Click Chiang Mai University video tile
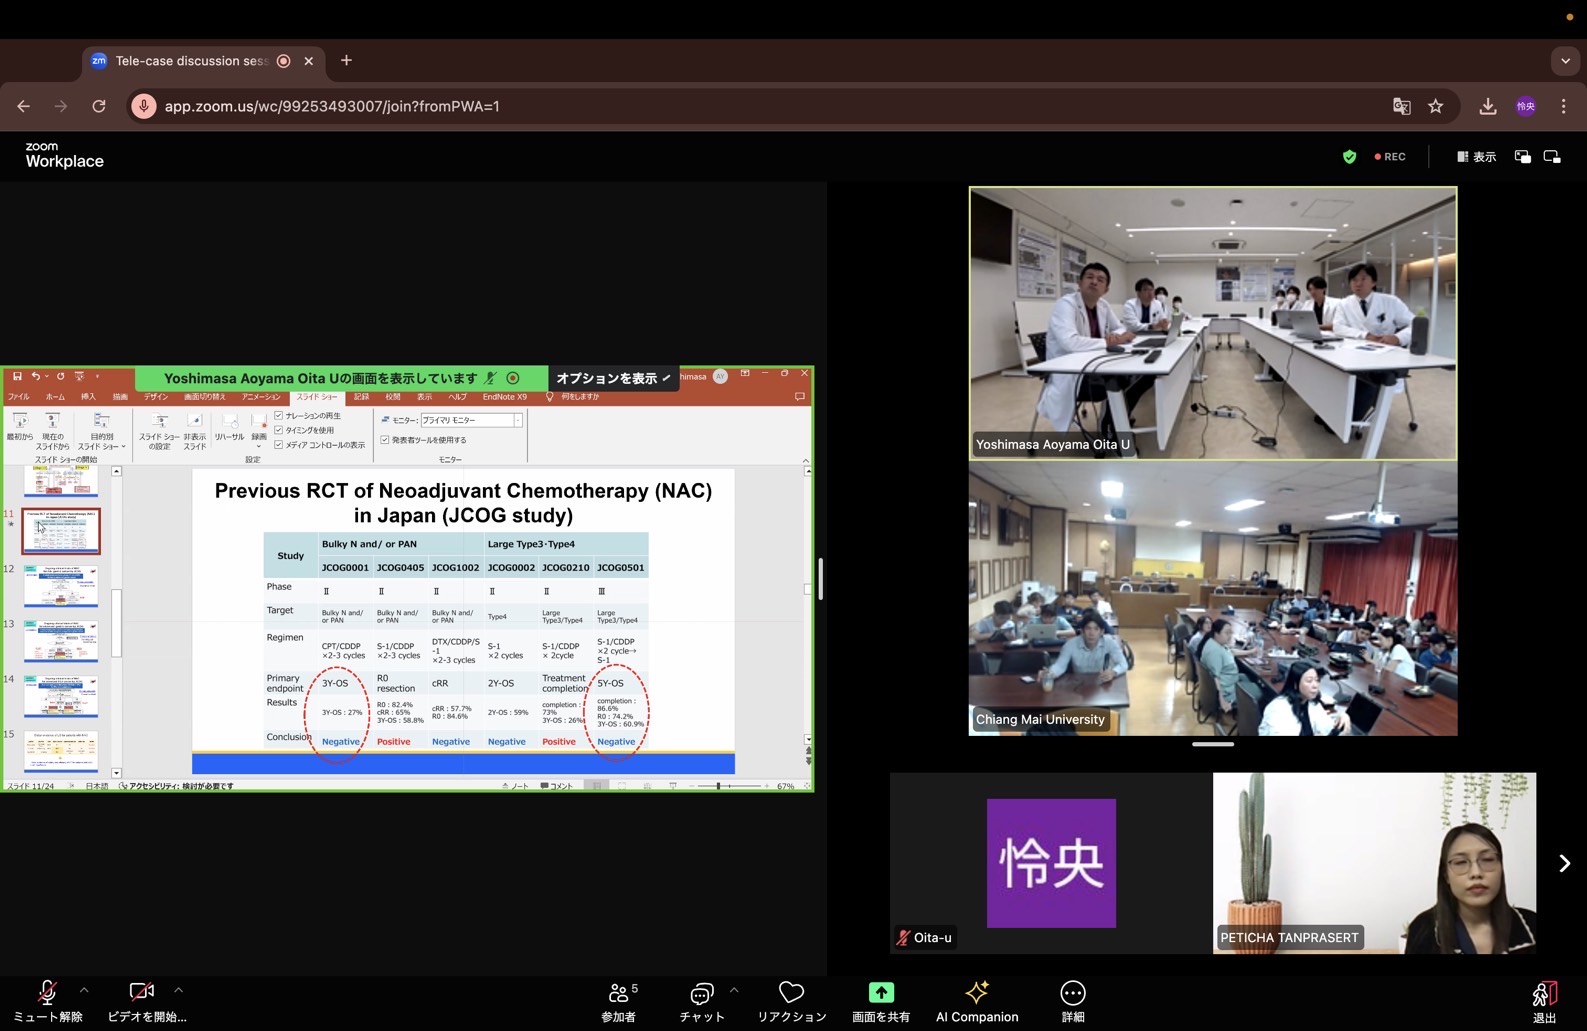The width and height of the screenshot is (1587, 1031). [x=1212, y=599]
